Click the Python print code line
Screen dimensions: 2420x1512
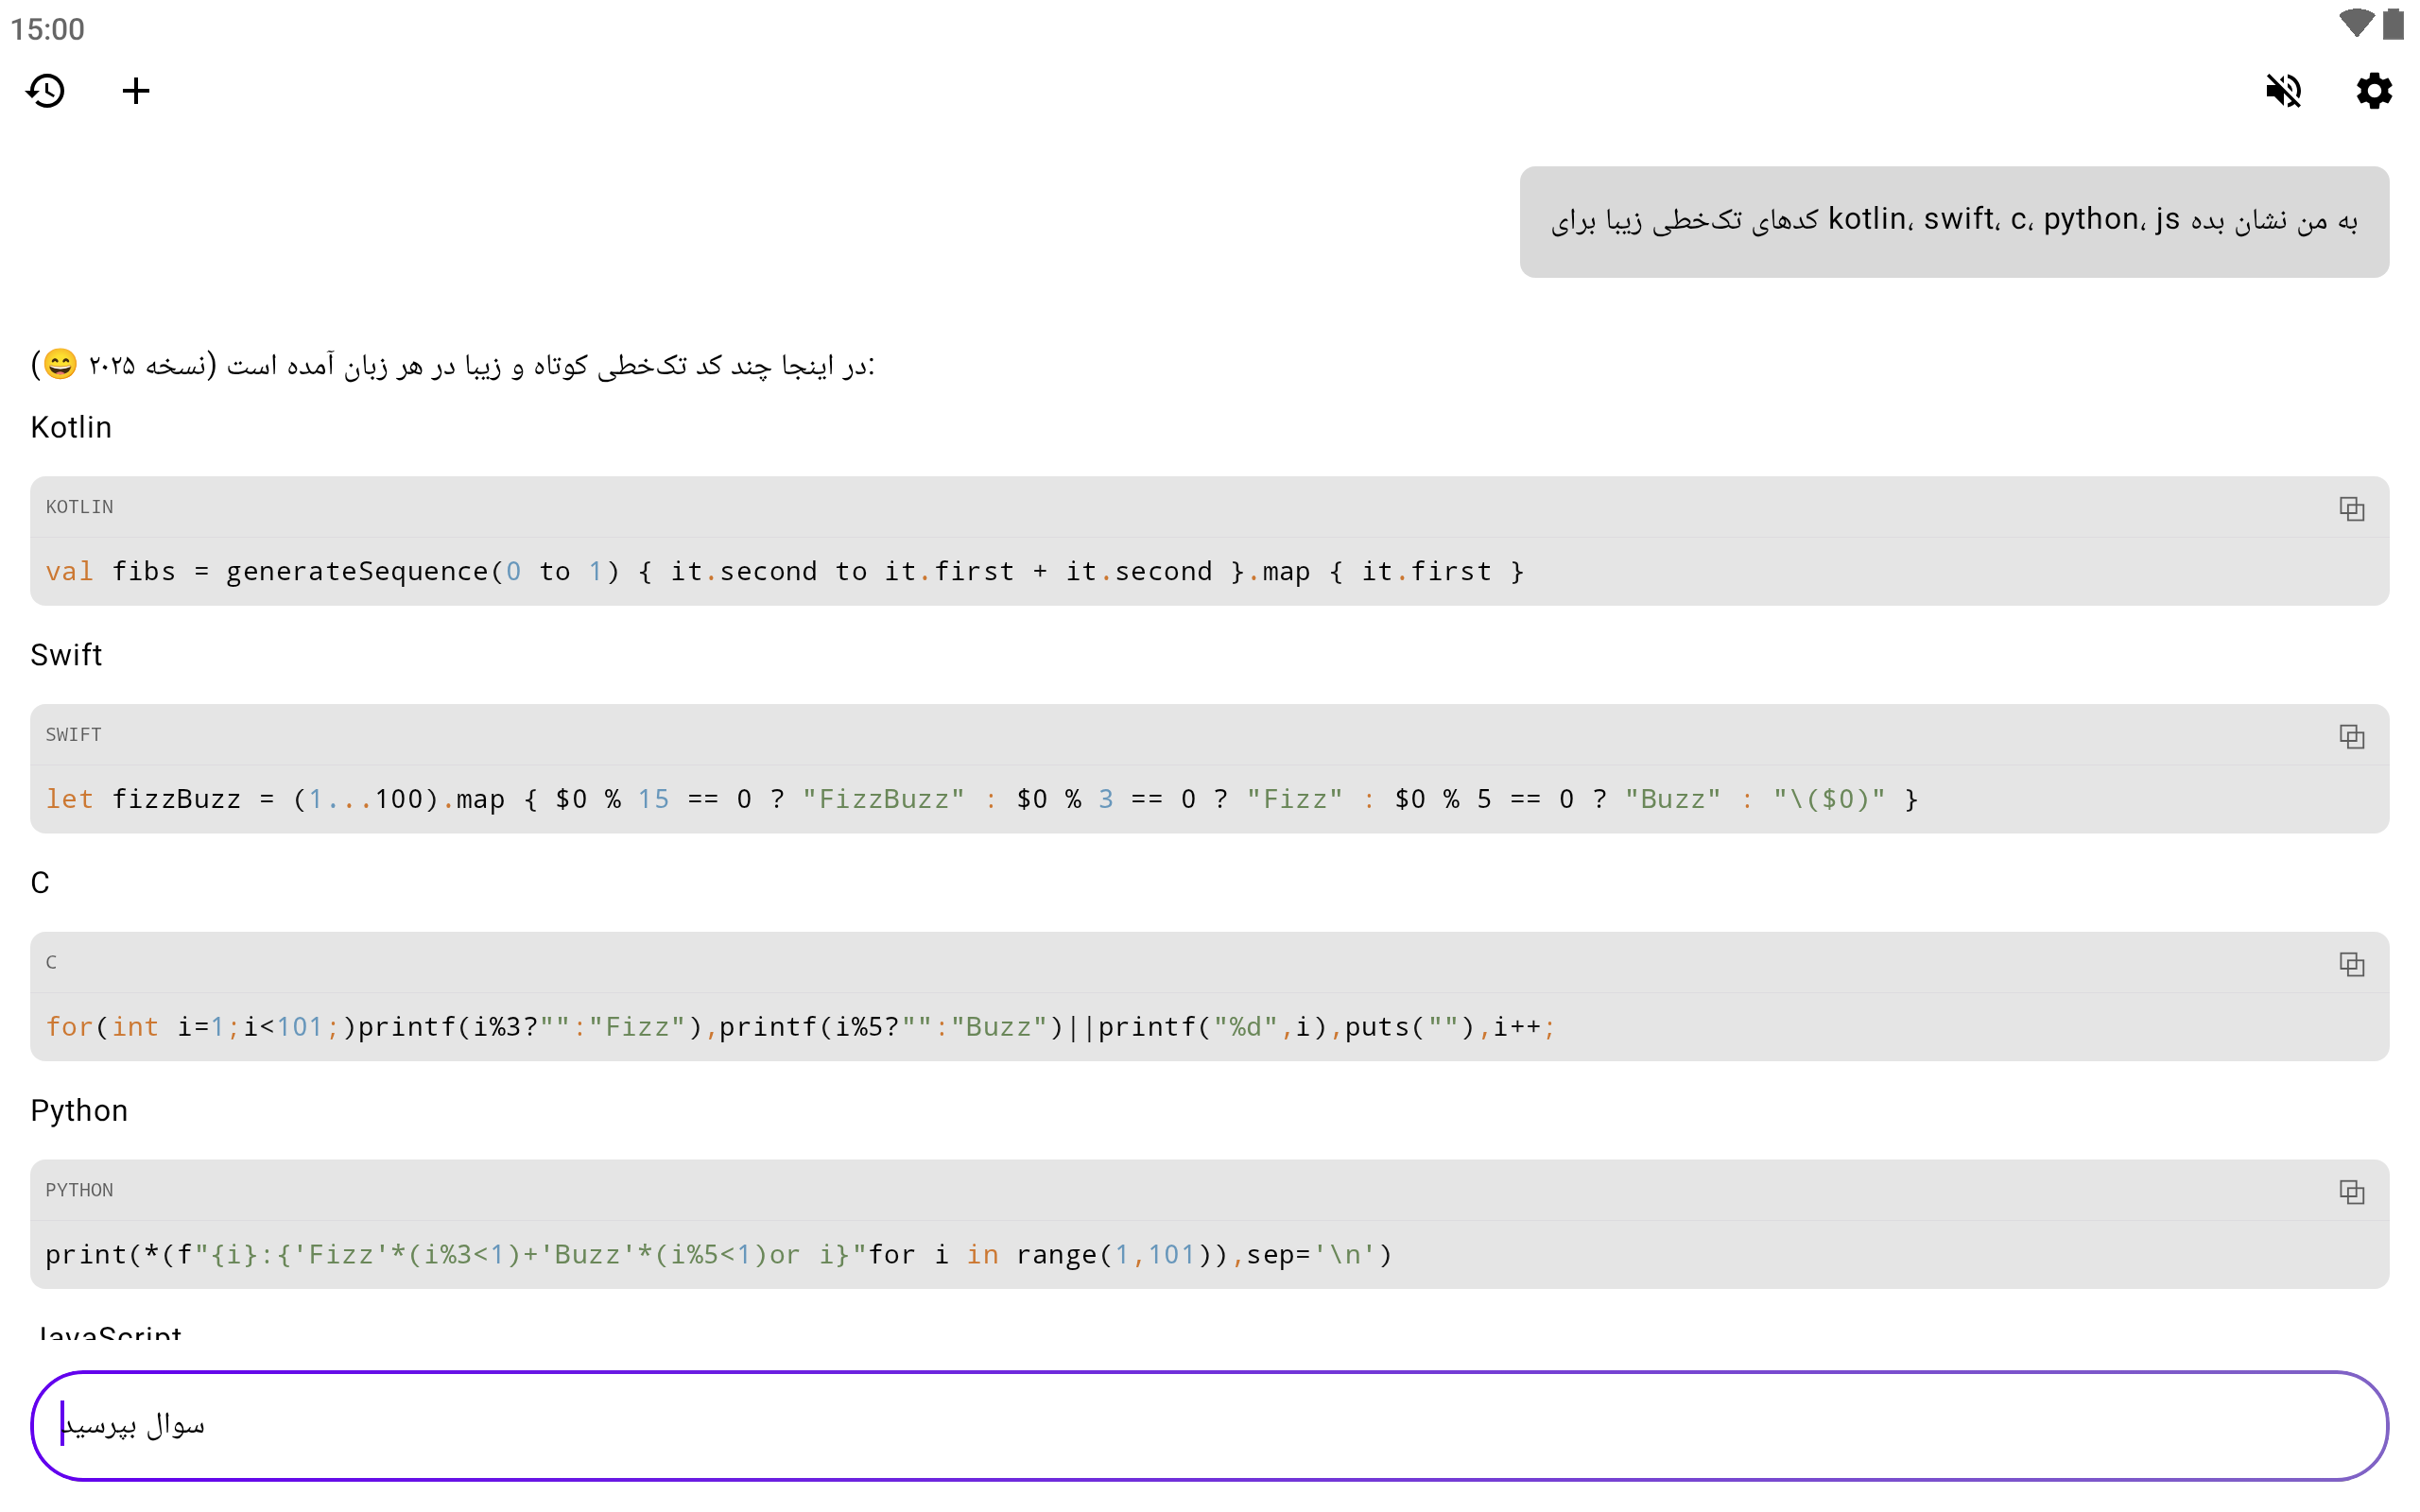718,1255
